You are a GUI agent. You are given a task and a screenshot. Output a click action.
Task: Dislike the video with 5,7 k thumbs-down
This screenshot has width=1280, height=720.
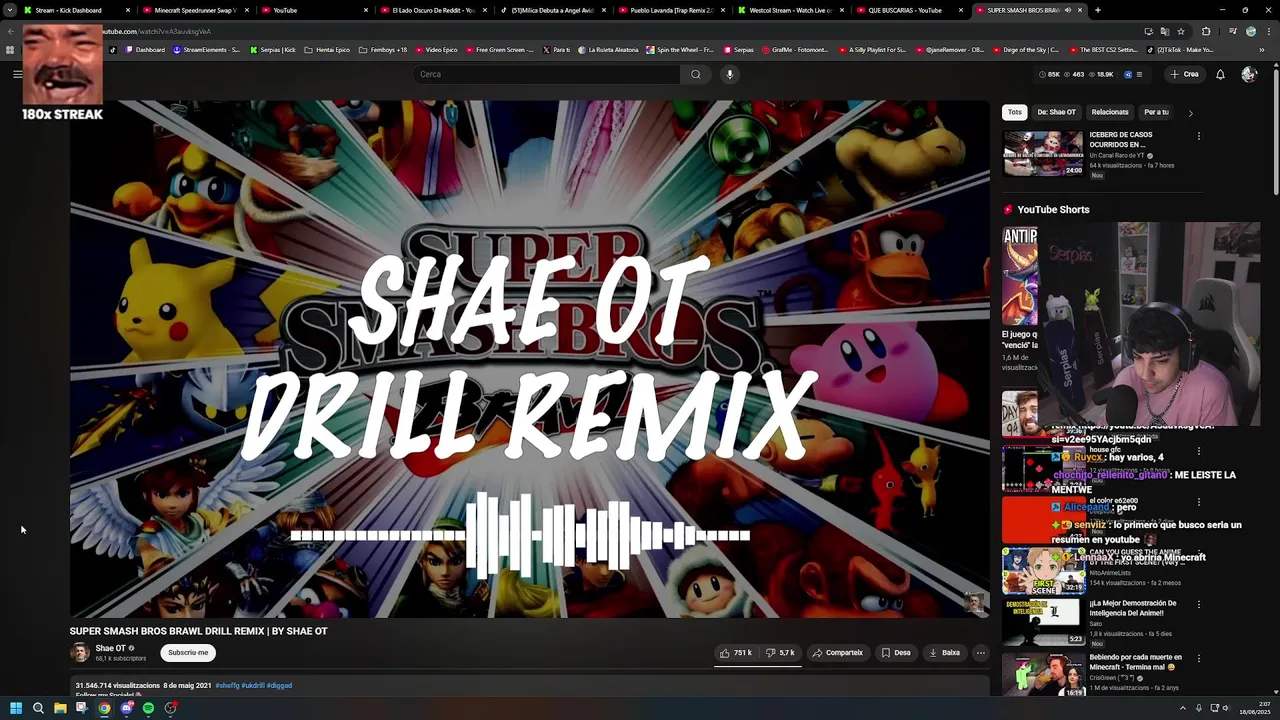[x=781, y=653]
